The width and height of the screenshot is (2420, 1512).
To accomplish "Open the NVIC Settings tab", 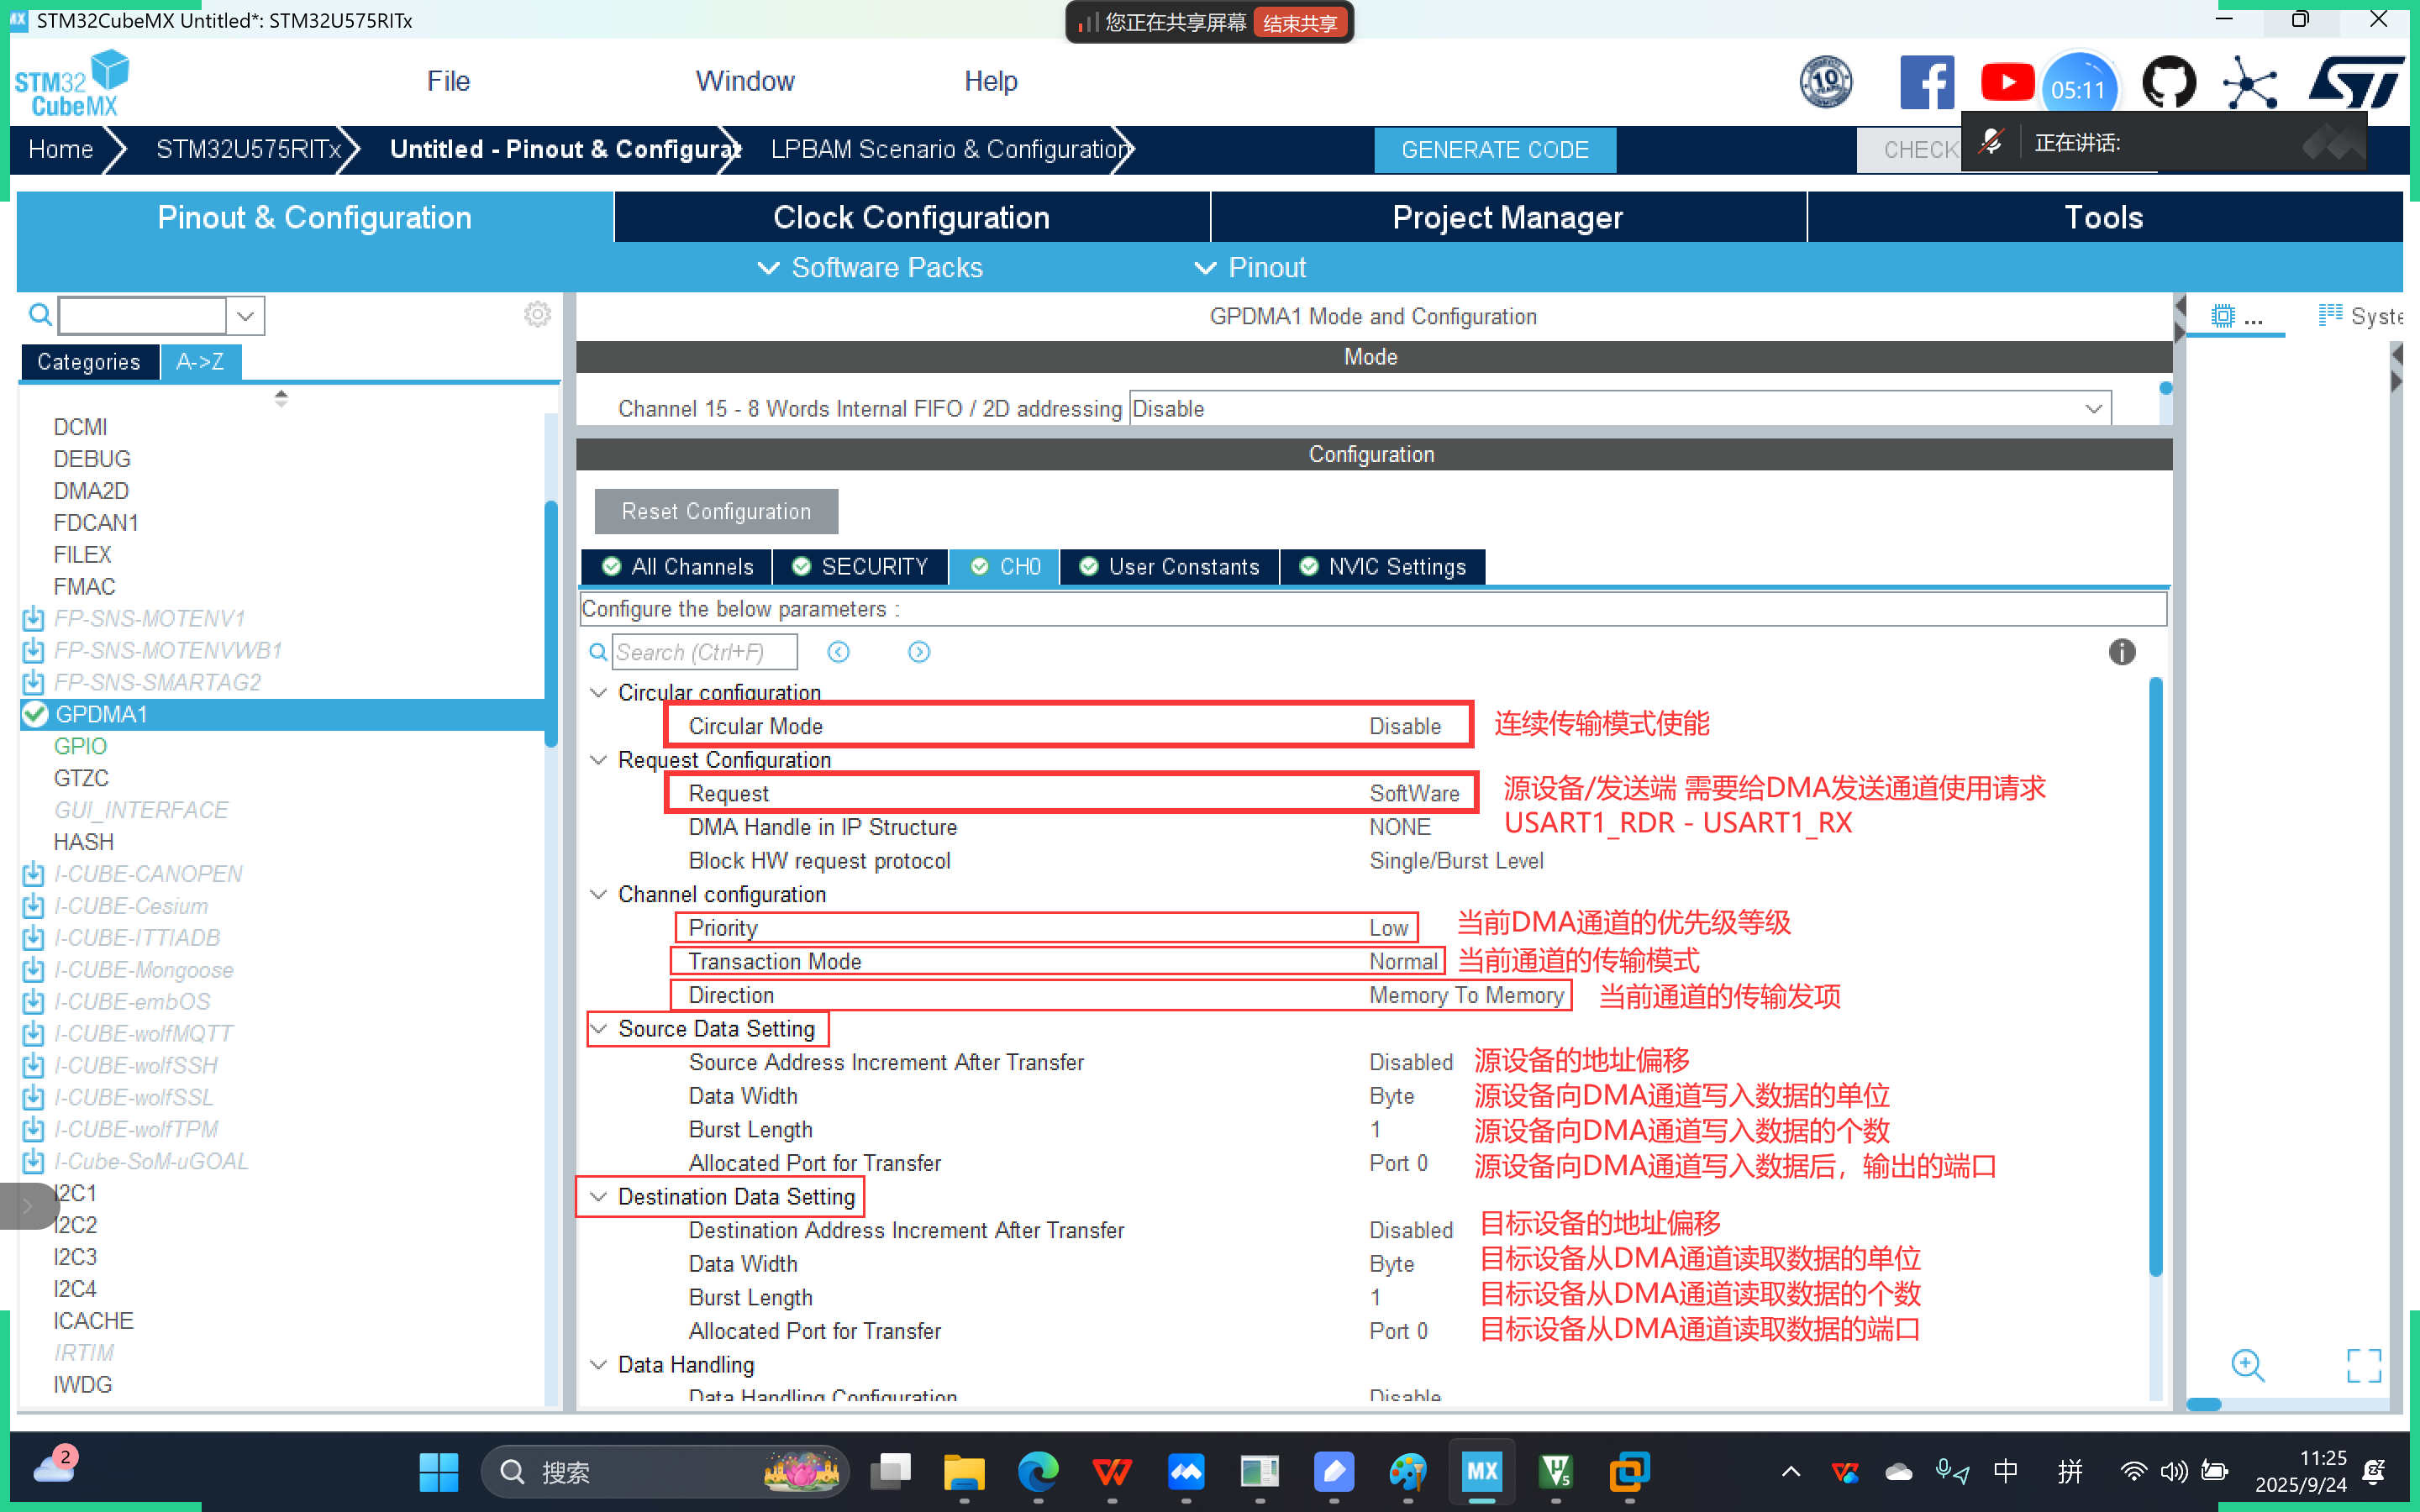I will pos(1383,567).
